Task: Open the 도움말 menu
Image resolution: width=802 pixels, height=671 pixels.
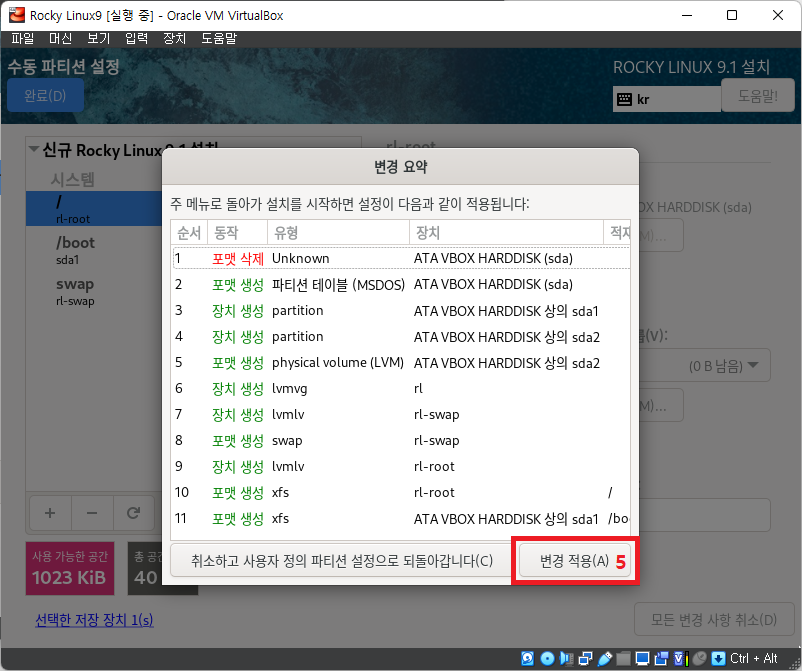Action: tap(219, 38)
